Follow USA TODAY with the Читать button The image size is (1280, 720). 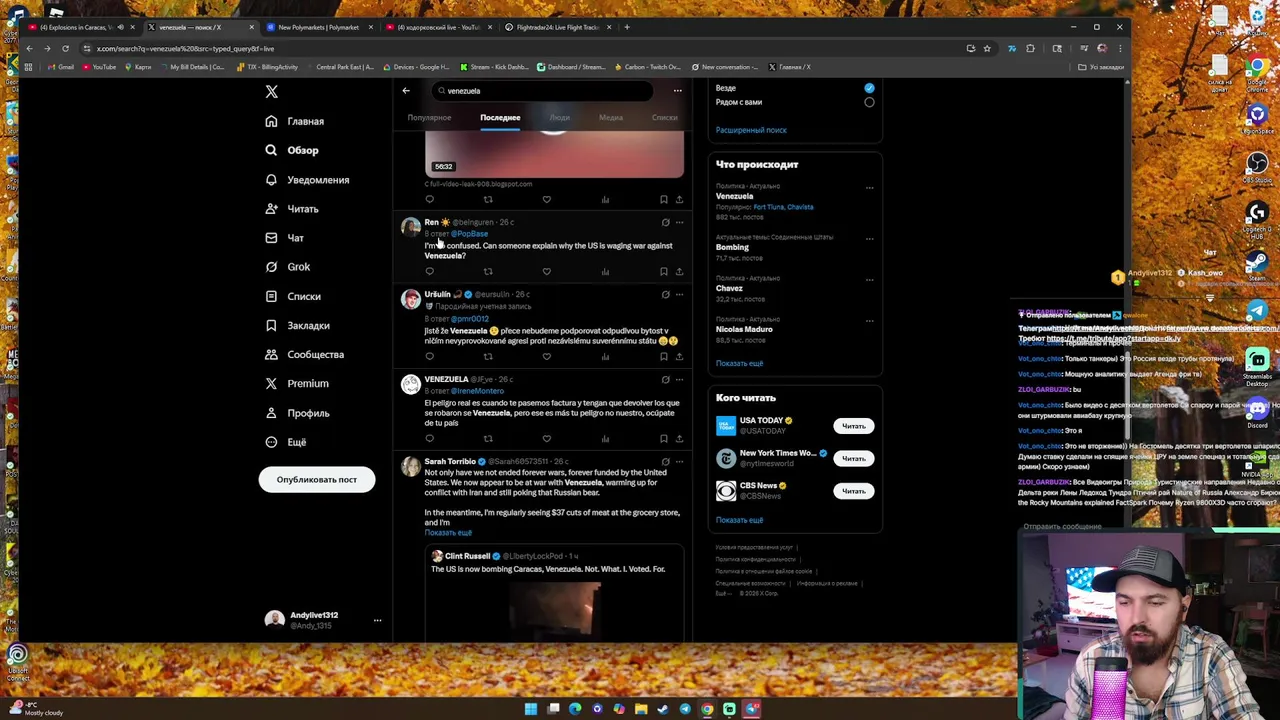[853, 426]
